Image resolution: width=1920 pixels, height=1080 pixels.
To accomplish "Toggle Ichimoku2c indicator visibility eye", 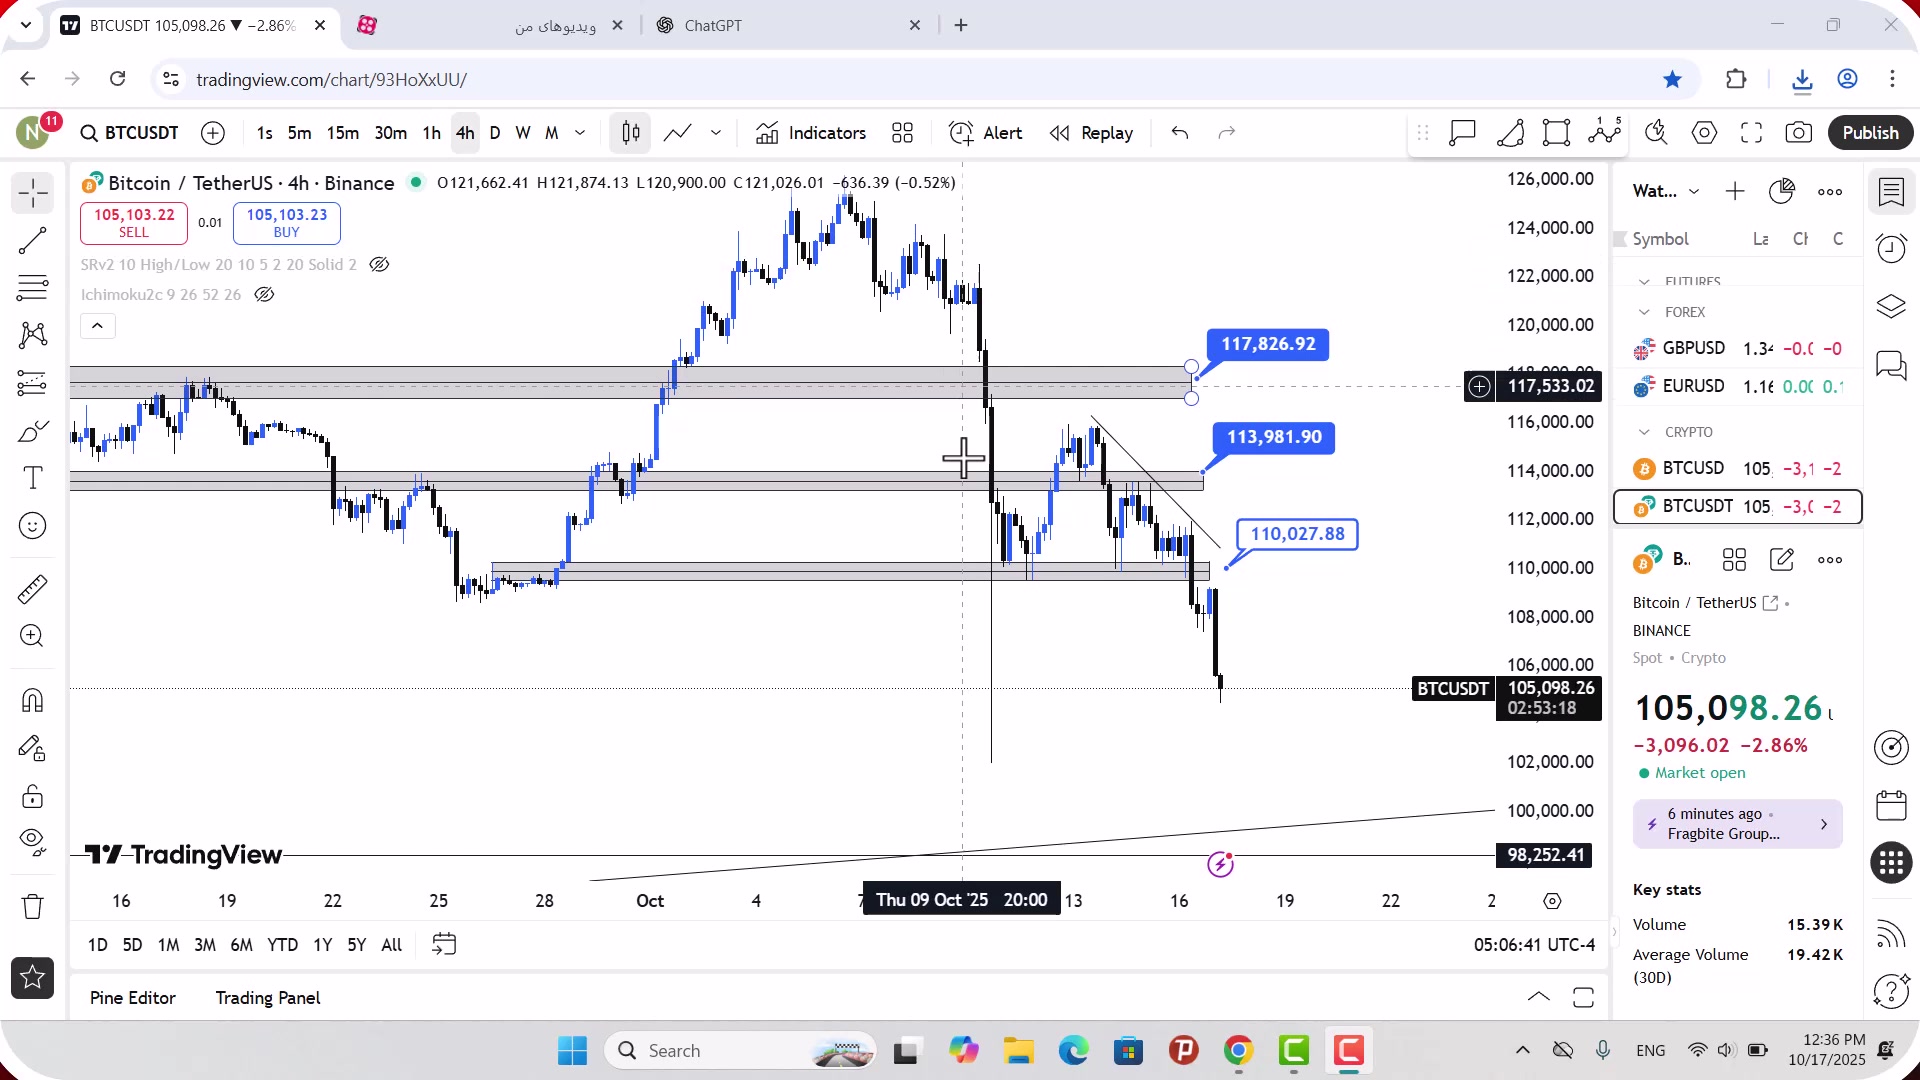I will tap(264, 295).
